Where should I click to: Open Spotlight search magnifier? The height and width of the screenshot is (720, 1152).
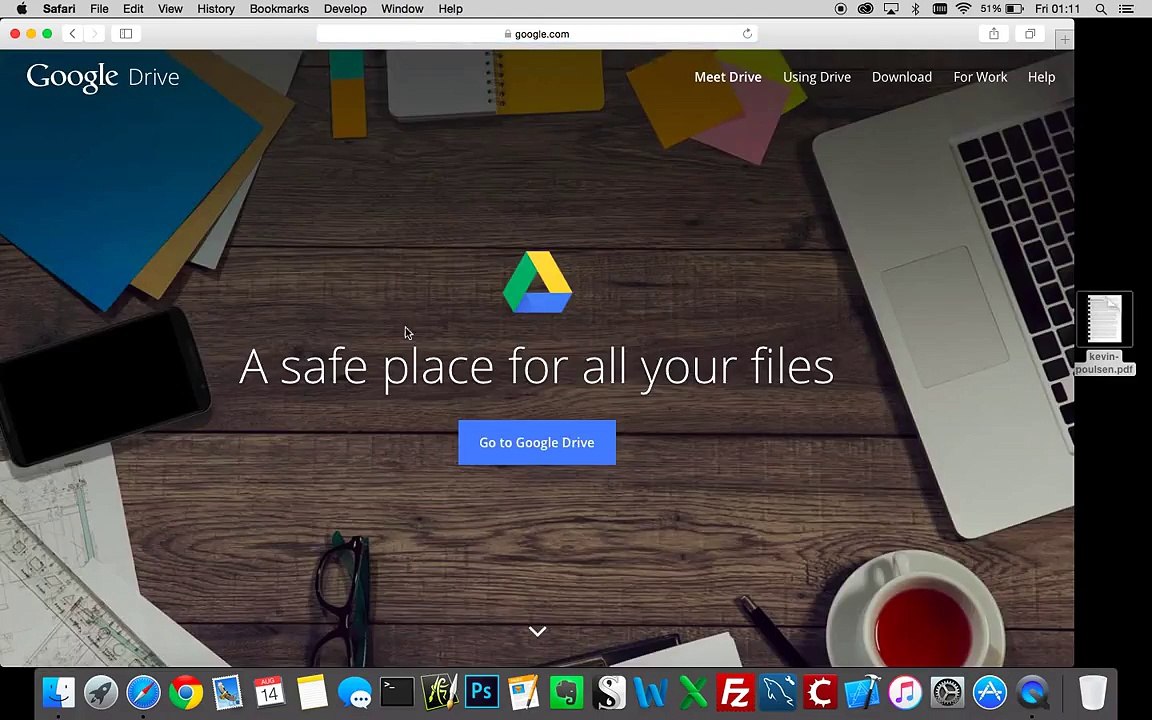1101,9
